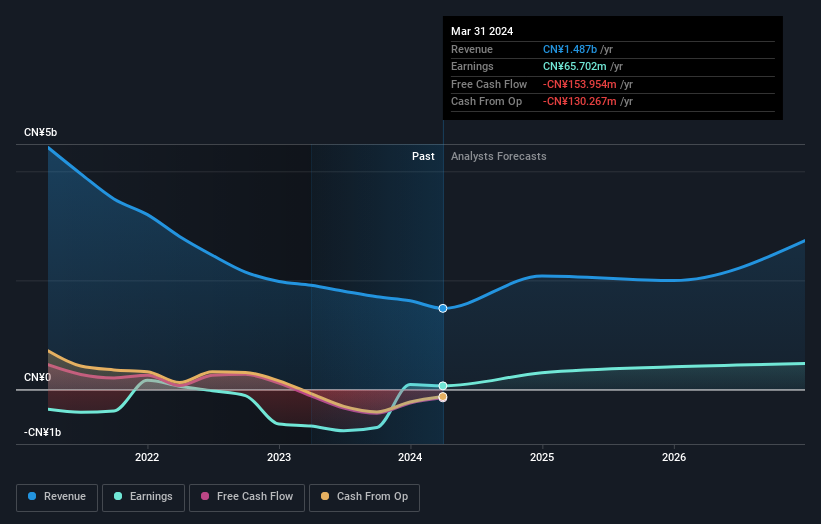Click the CN¥65.702m earnings value

click(574, 66)
